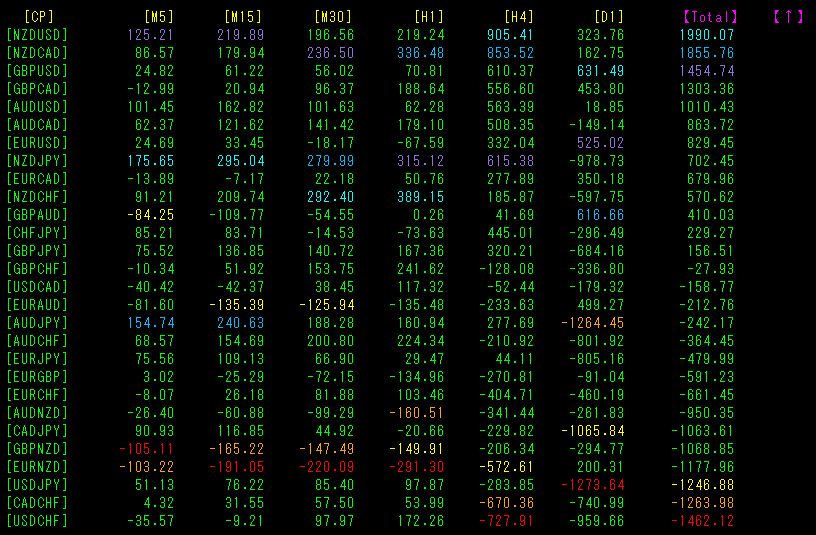
Task: Select the CADJPY currency pair label
Action: (x=37, y=431)
